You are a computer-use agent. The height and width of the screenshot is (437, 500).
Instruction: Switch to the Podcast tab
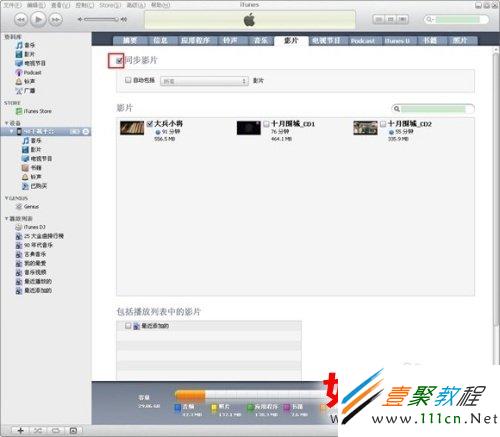point(362,41)
